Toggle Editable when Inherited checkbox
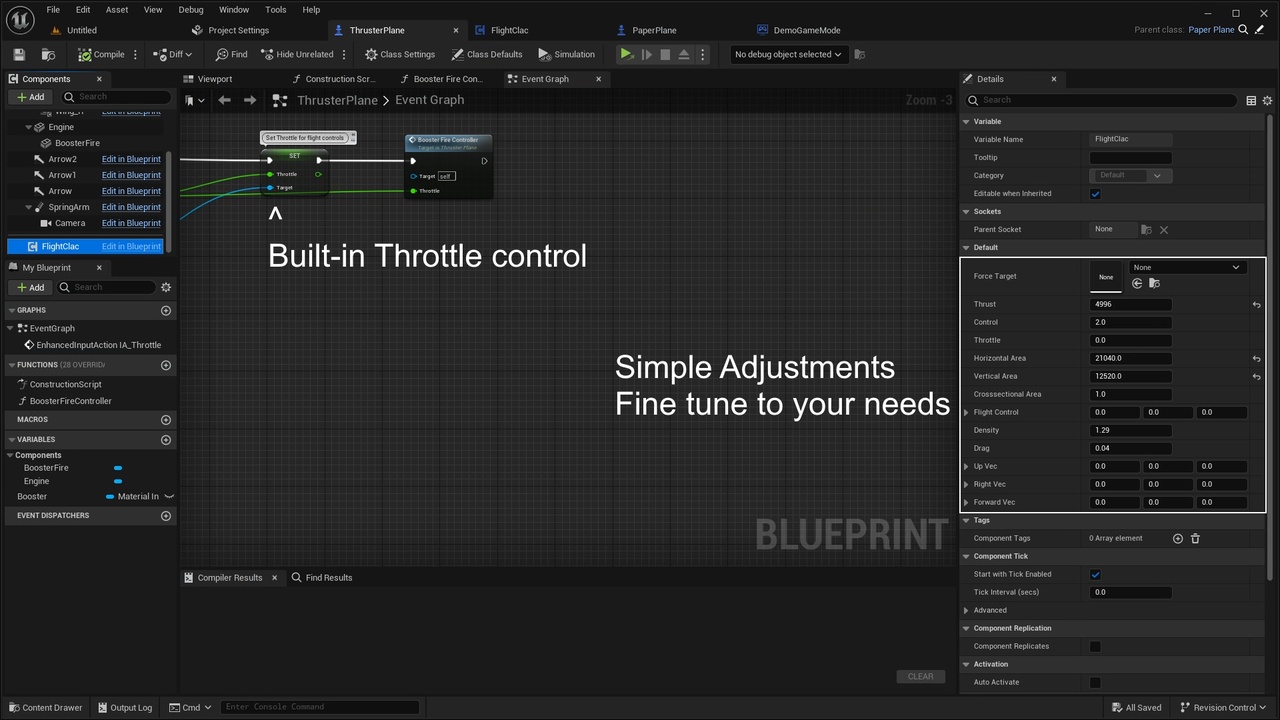 (x=1095, y=193)
